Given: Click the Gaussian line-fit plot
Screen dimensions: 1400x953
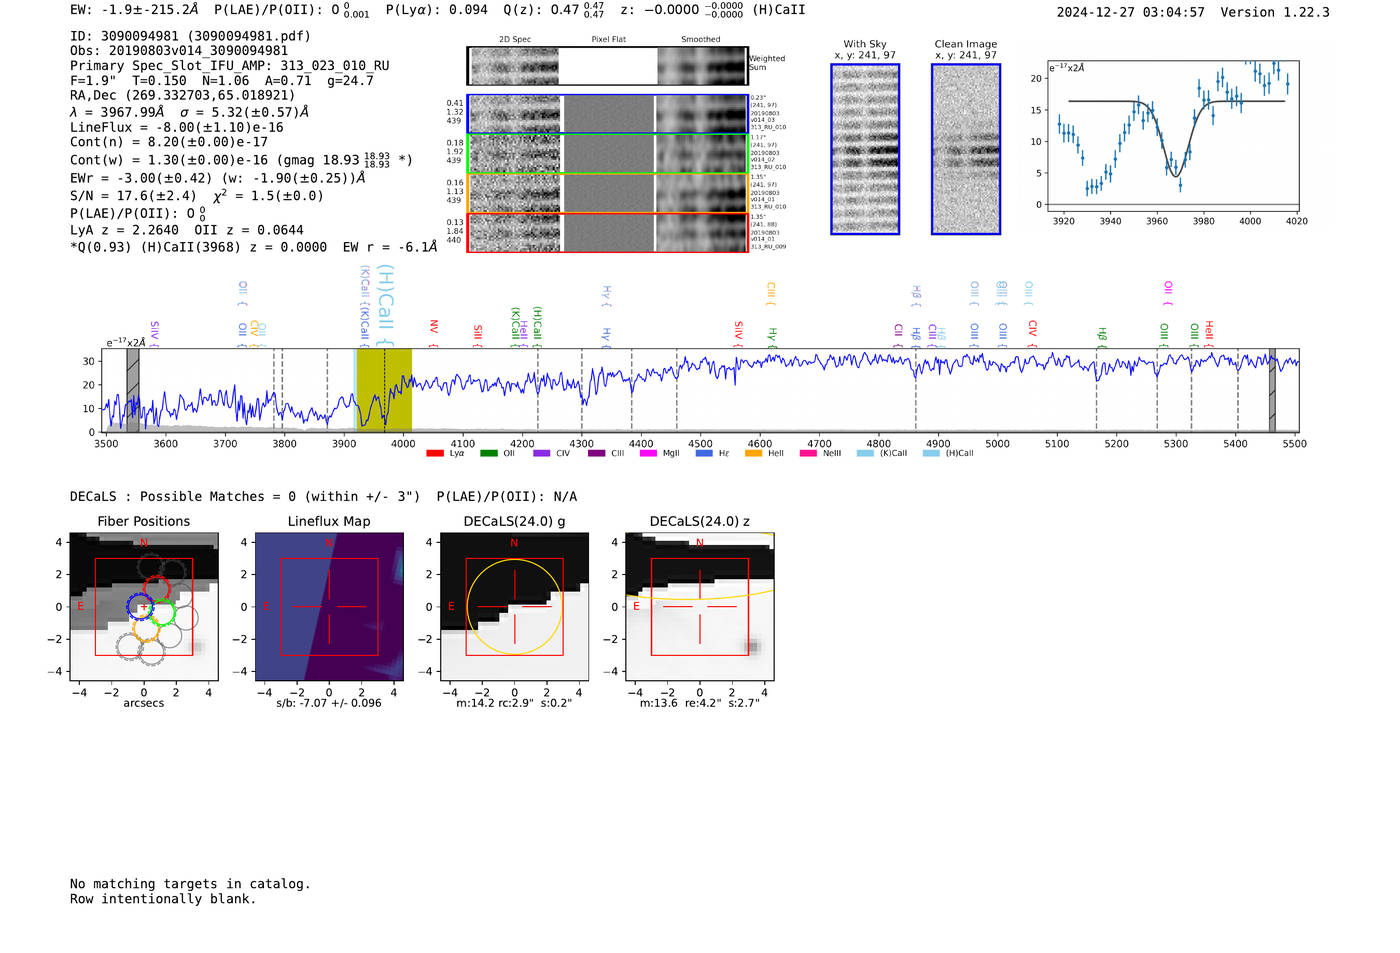Looking at the screenshot, I should tap(1172, 135).
